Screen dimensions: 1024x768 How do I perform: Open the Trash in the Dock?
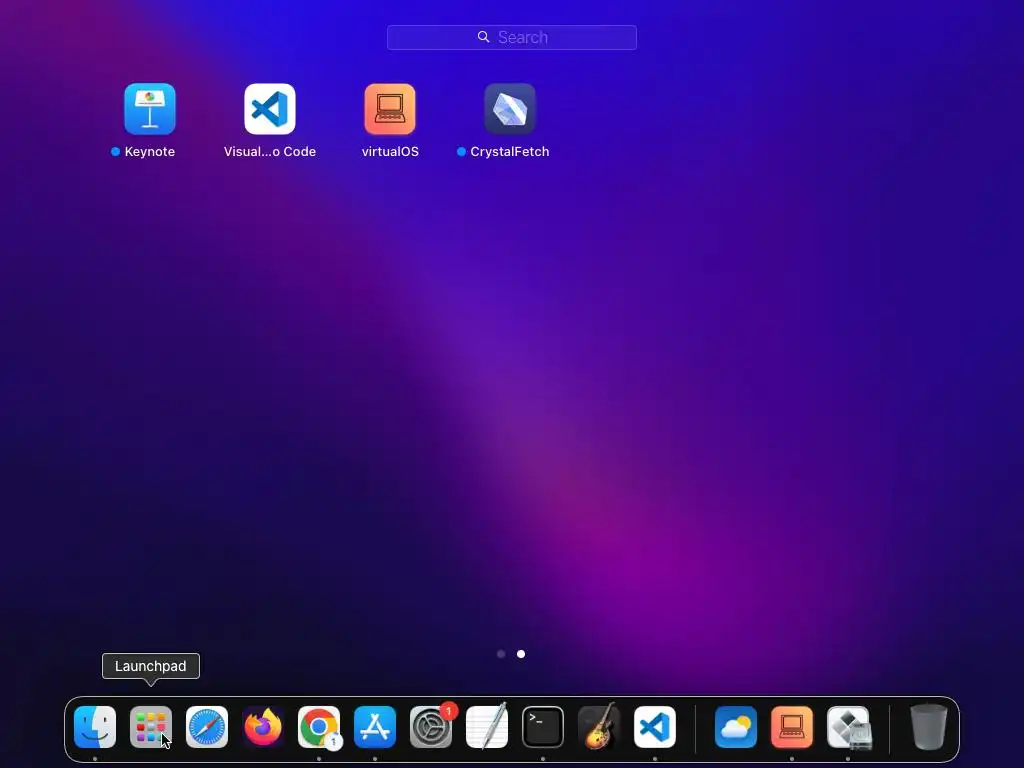tap(929, 727)
